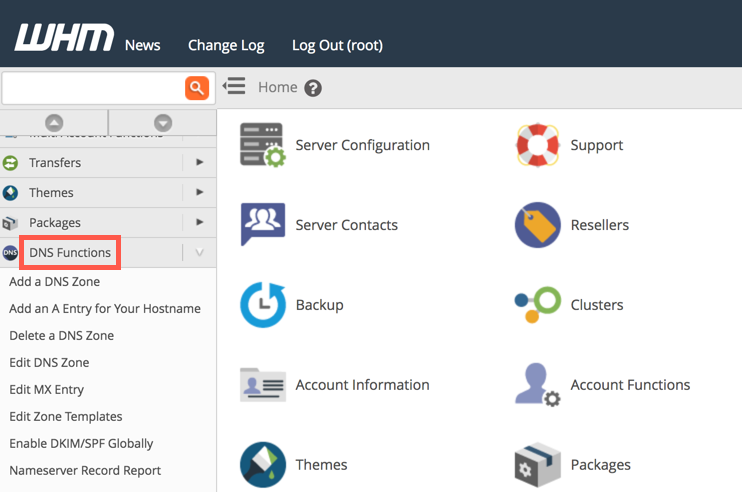Open the Backup clock icon
The height and width of the screenshot is (492, 742).
click(263, 305)
